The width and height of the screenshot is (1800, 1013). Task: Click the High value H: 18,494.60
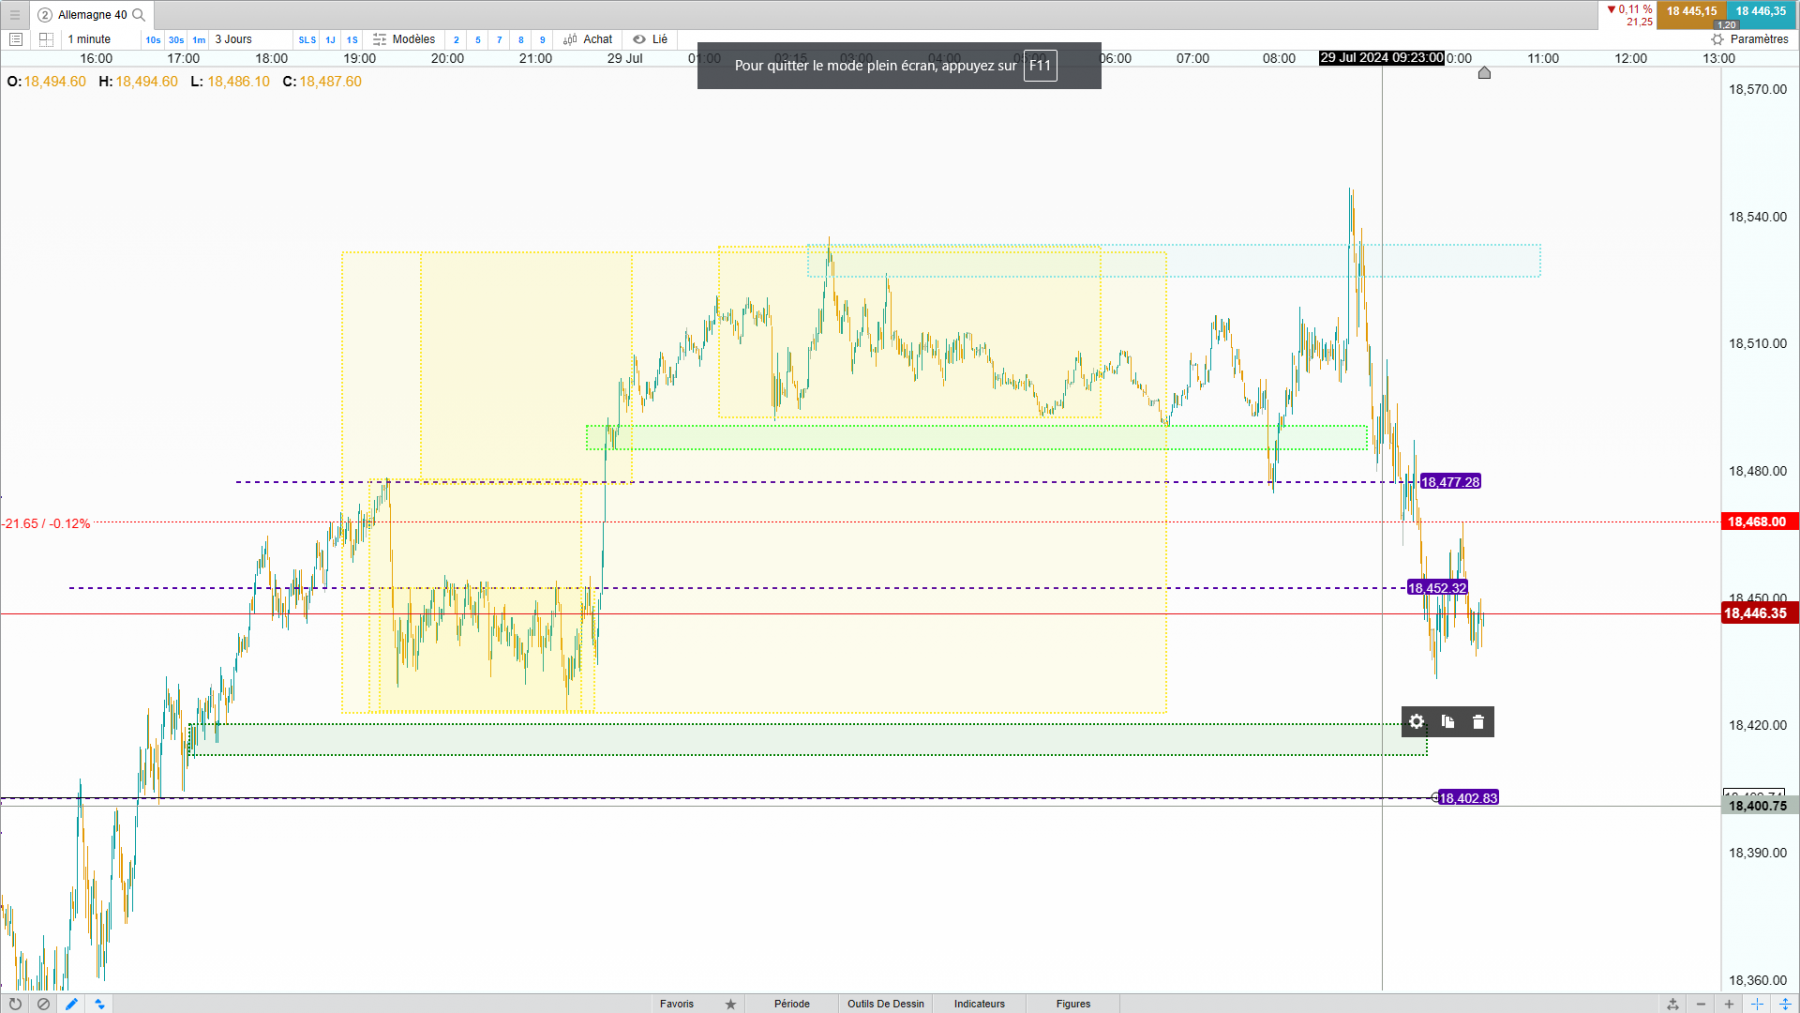[138, 82]
